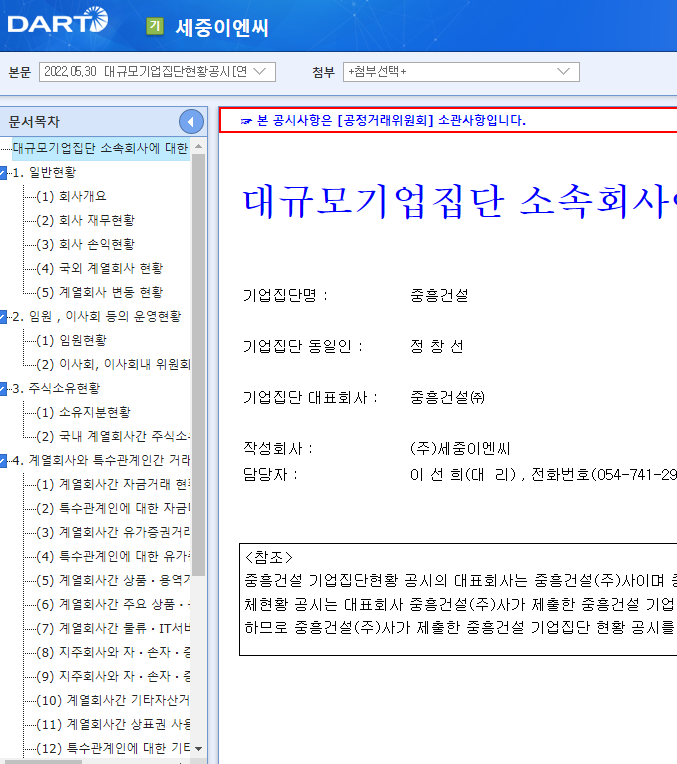Open (12) 특수관계인에 대한 기타 section
677x764 pixels.
coord(113,748)
